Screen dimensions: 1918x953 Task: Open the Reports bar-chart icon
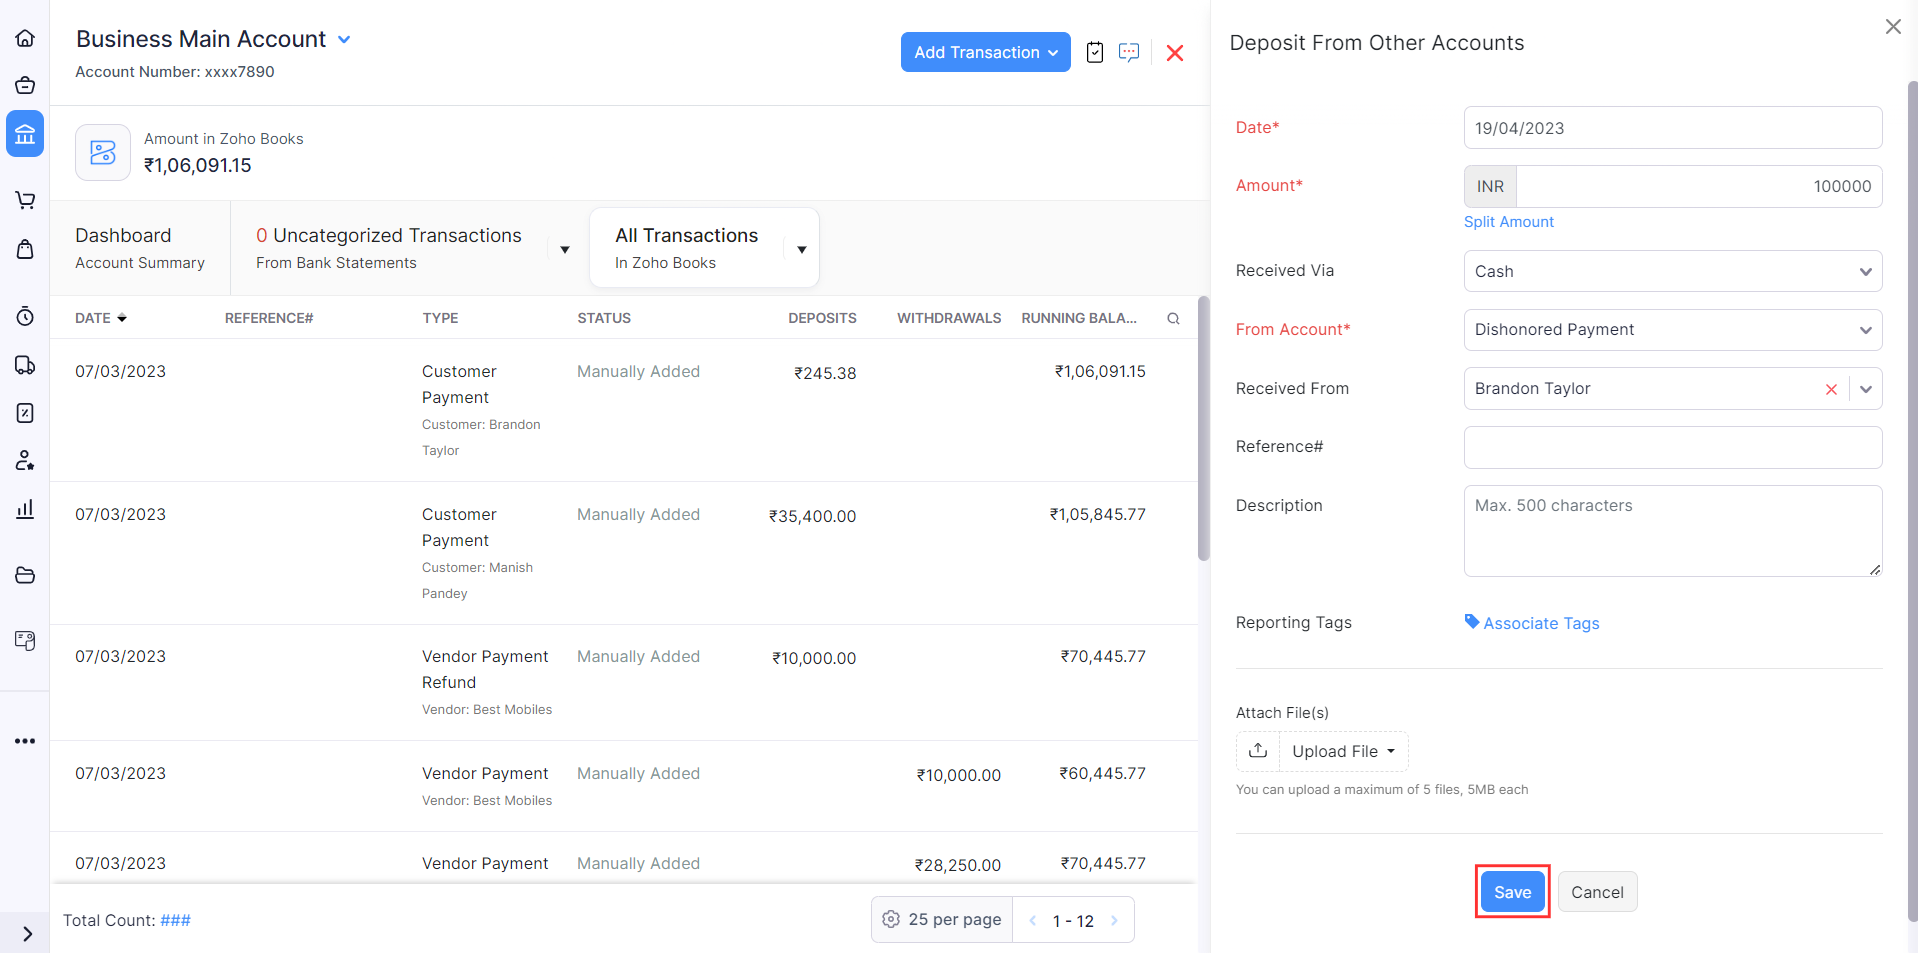[x=25, y=509]
